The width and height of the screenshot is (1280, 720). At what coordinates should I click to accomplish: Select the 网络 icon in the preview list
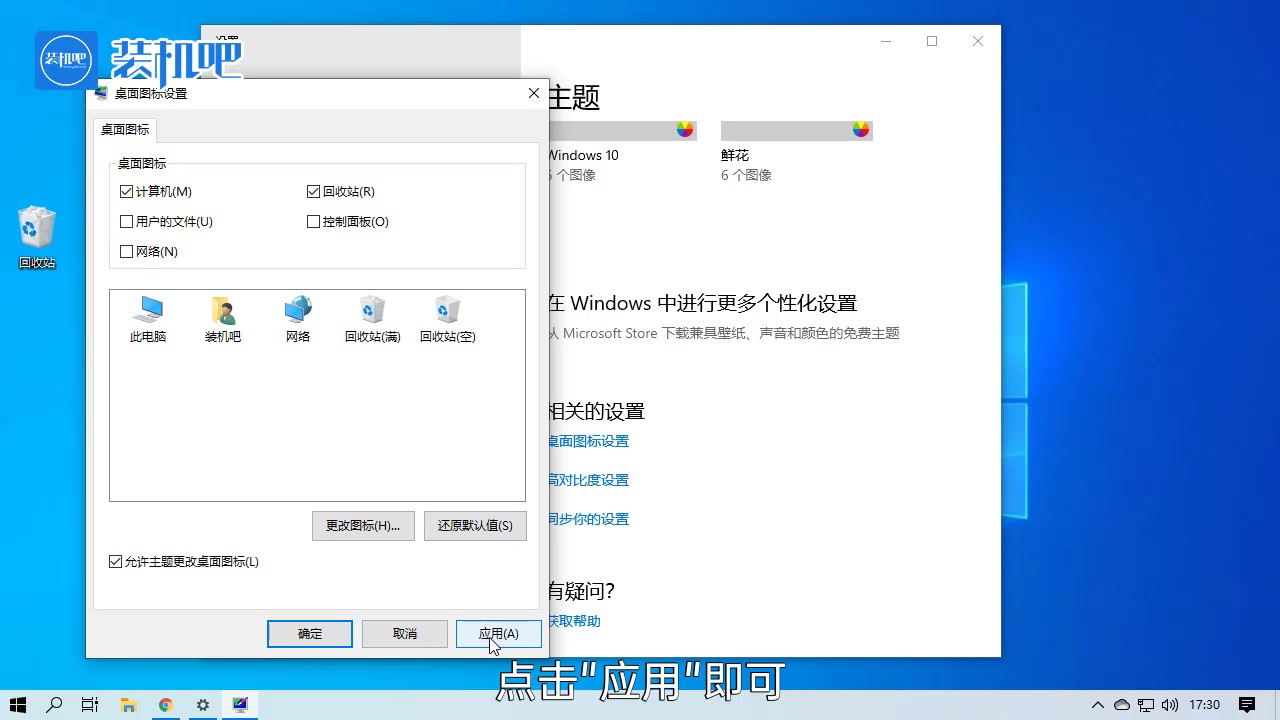pyautogui.click(x=298, y=318)
